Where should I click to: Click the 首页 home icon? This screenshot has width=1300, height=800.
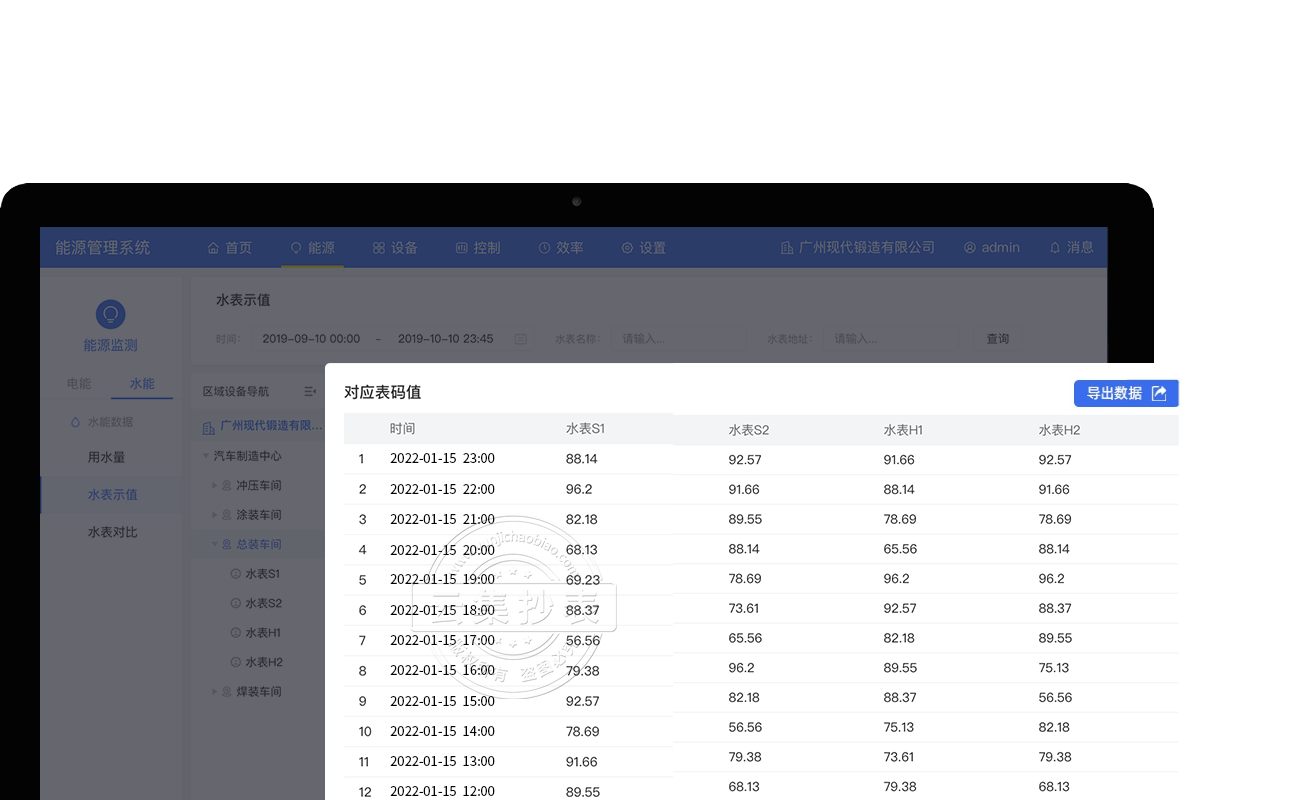(213, 248)
